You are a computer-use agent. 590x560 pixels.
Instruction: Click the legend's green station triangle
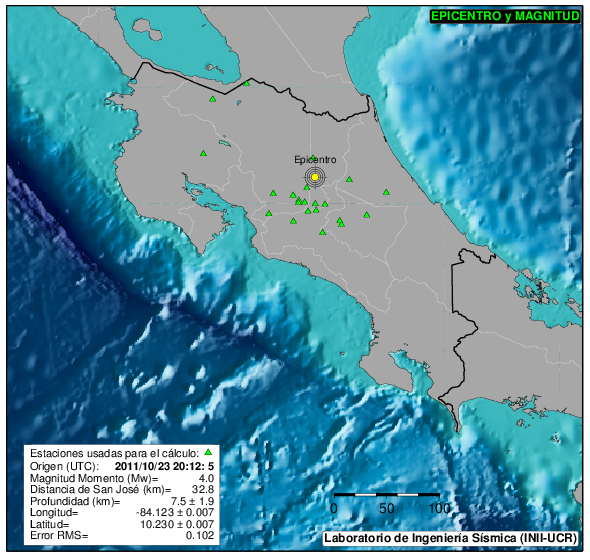[208, 452]
